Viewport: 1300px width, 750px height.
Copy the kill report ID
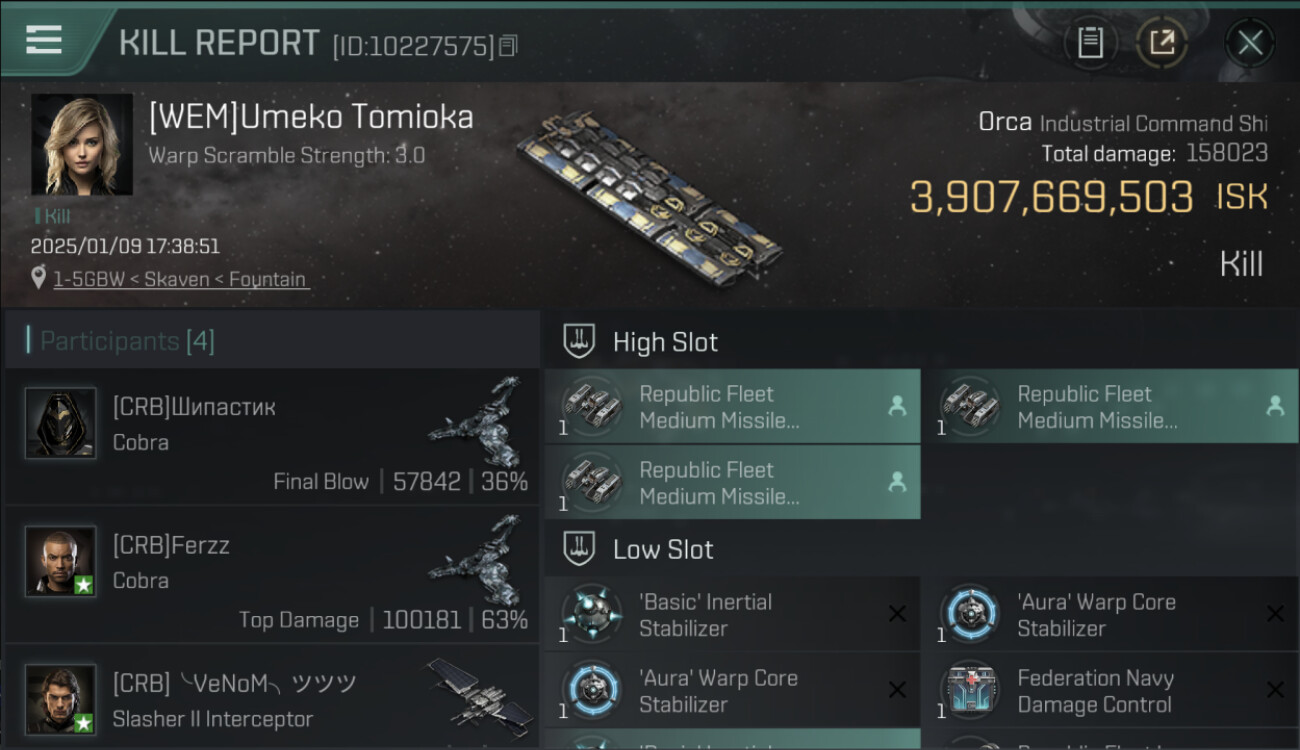508,45
